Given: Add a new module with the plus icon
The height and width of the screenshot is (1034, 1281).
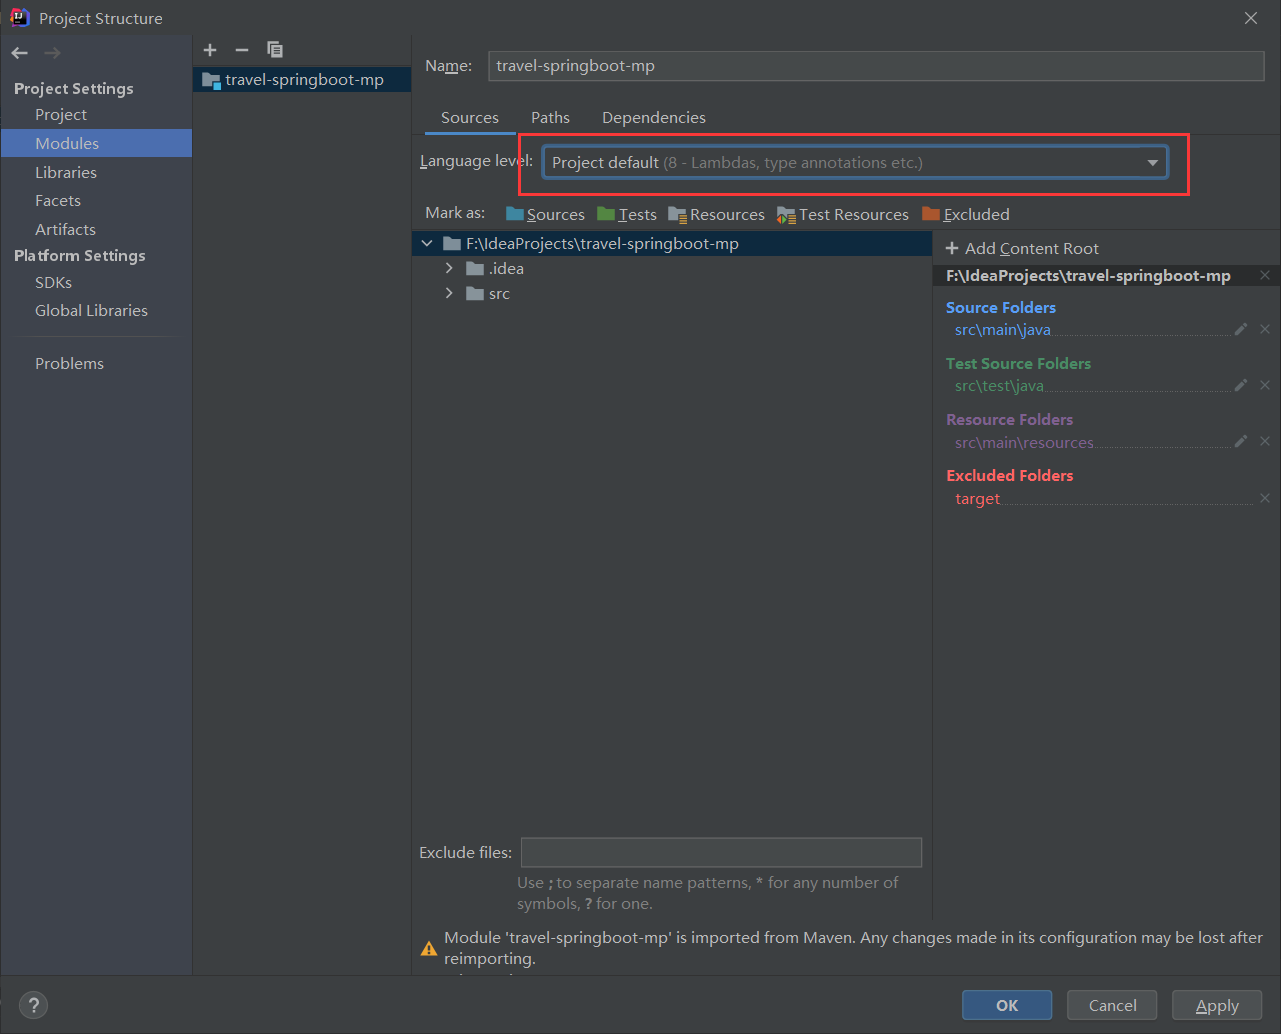Looking at the screenshot, I should [210, 50].
